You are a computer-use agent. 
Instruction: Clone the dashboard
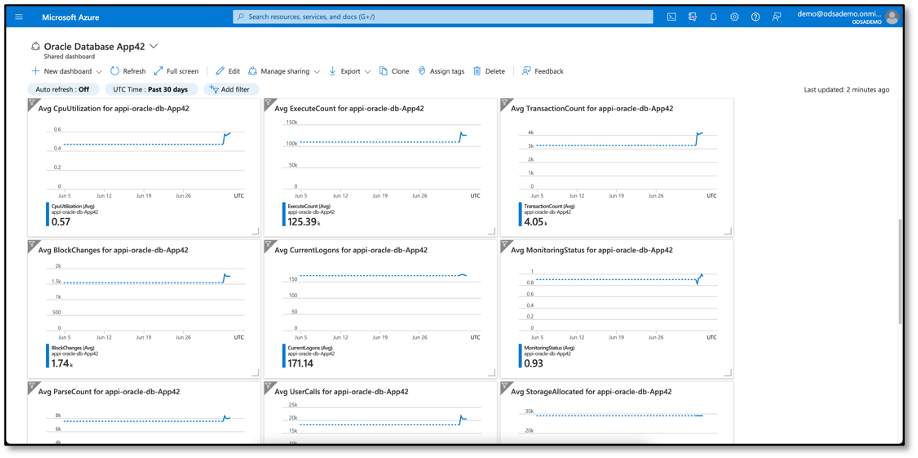394,71
